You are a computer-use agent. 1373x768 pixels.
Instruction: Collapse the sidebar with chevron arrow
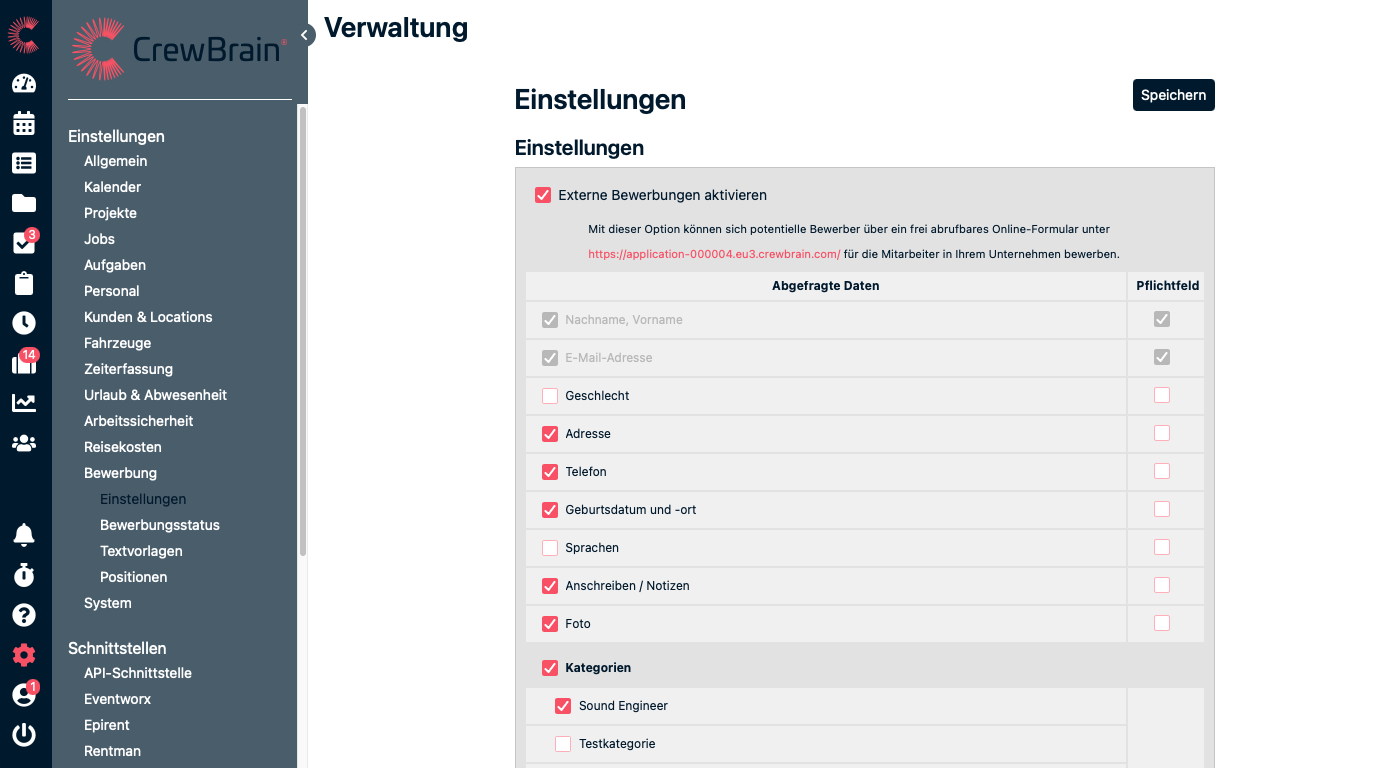pos(304,35)
